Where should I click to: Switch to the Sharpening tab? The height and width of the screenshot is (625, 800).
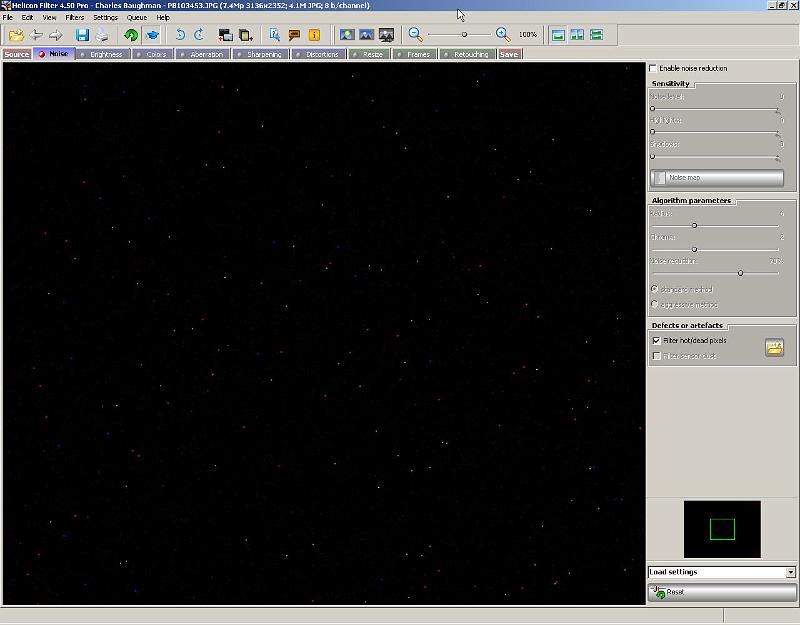[263, 54]
